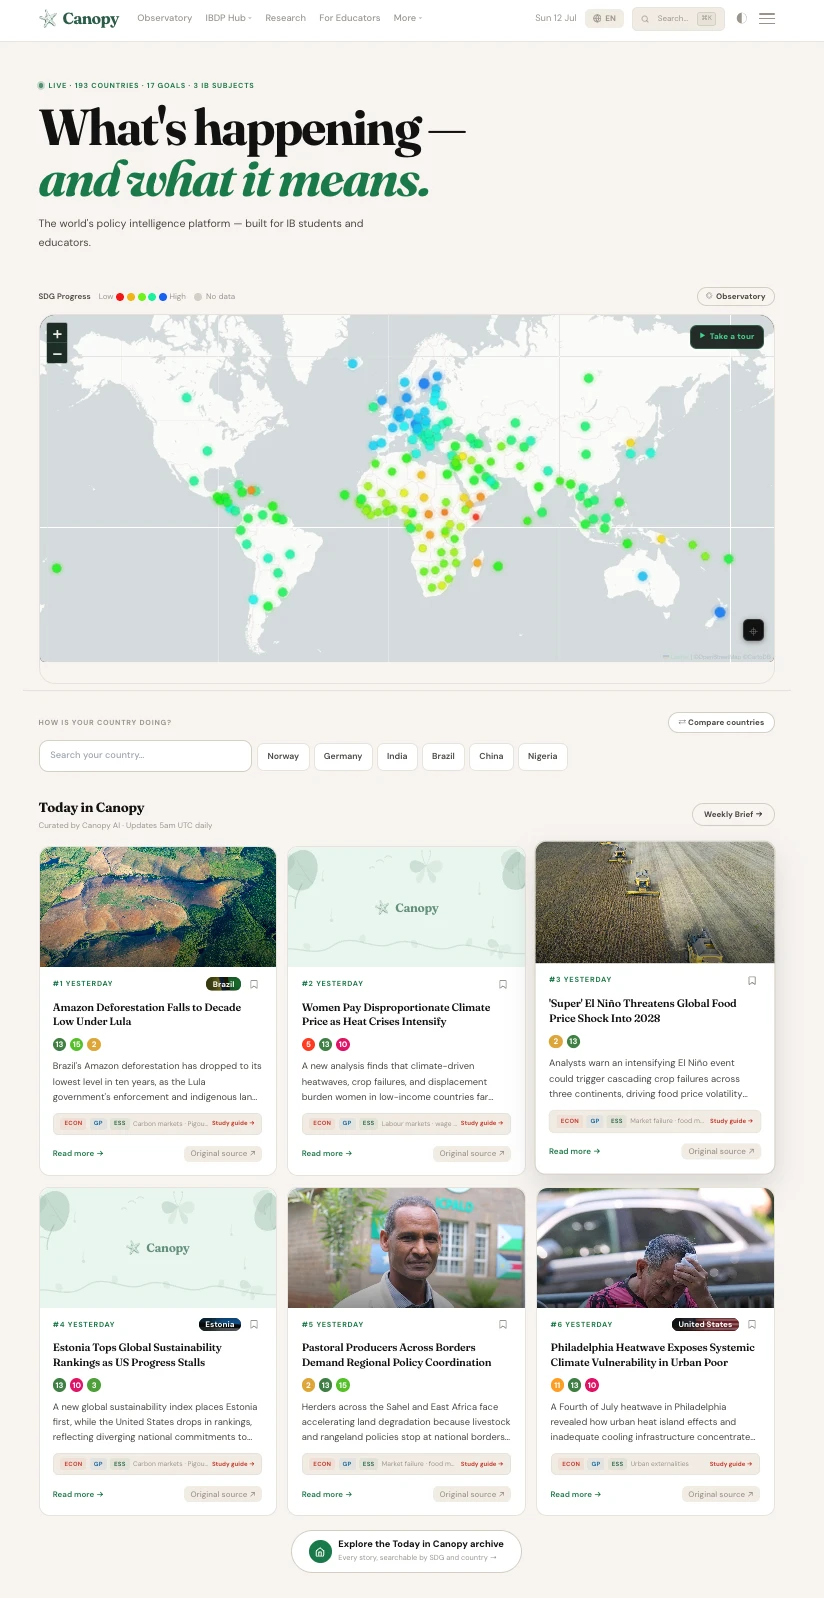Expand the IBDP Hub menu

[x=228, y=18]
